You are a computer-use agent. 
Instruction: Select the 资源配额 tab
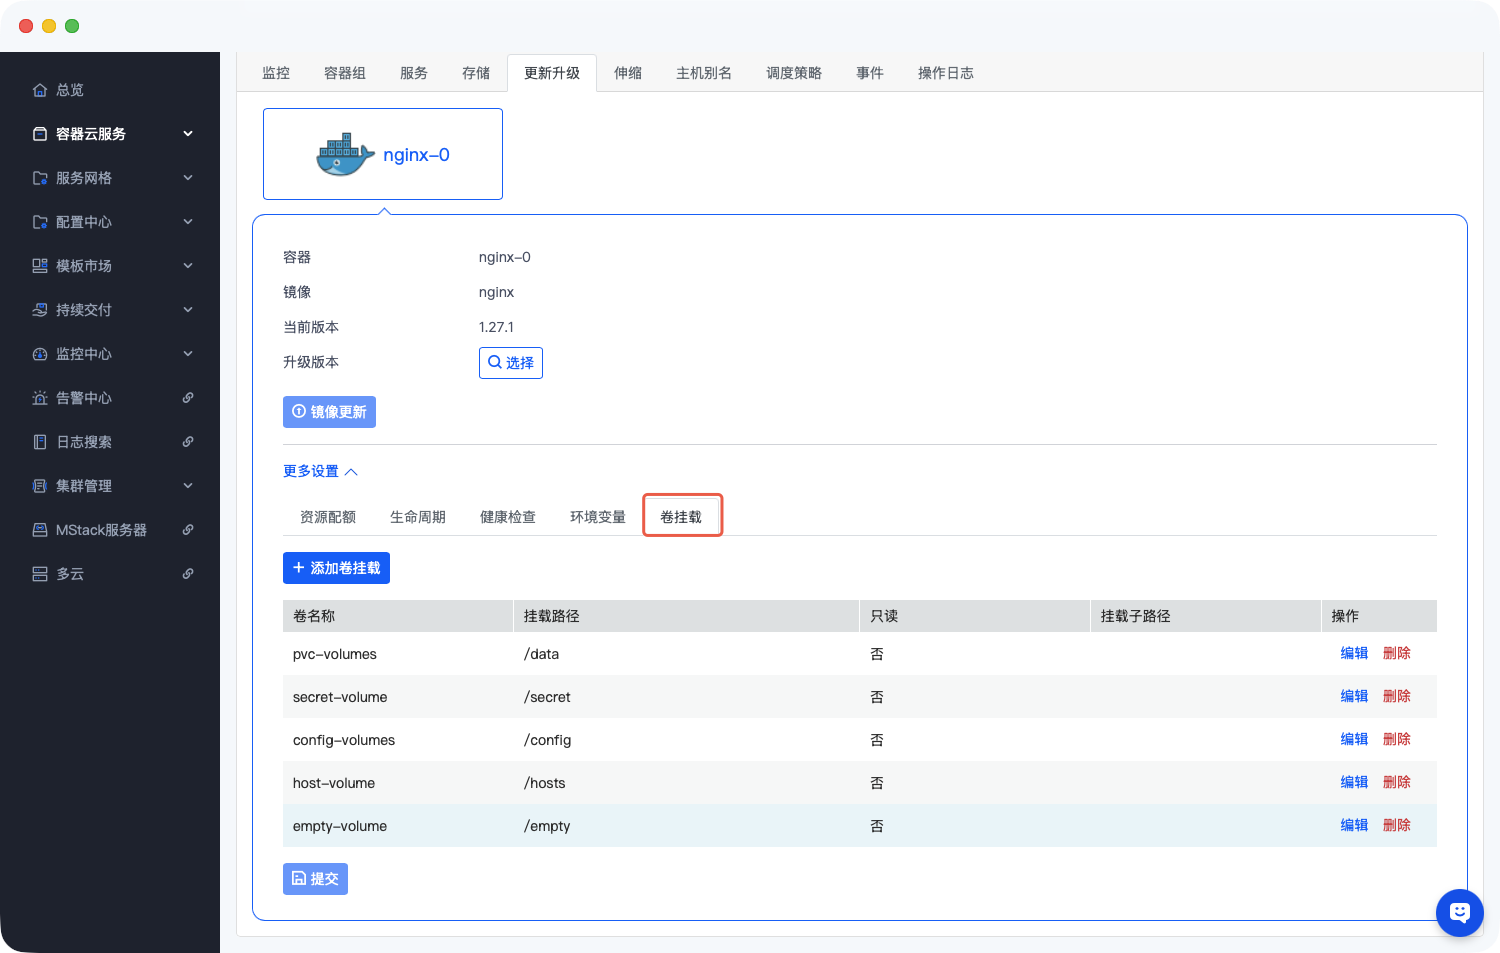coord(328,517)
